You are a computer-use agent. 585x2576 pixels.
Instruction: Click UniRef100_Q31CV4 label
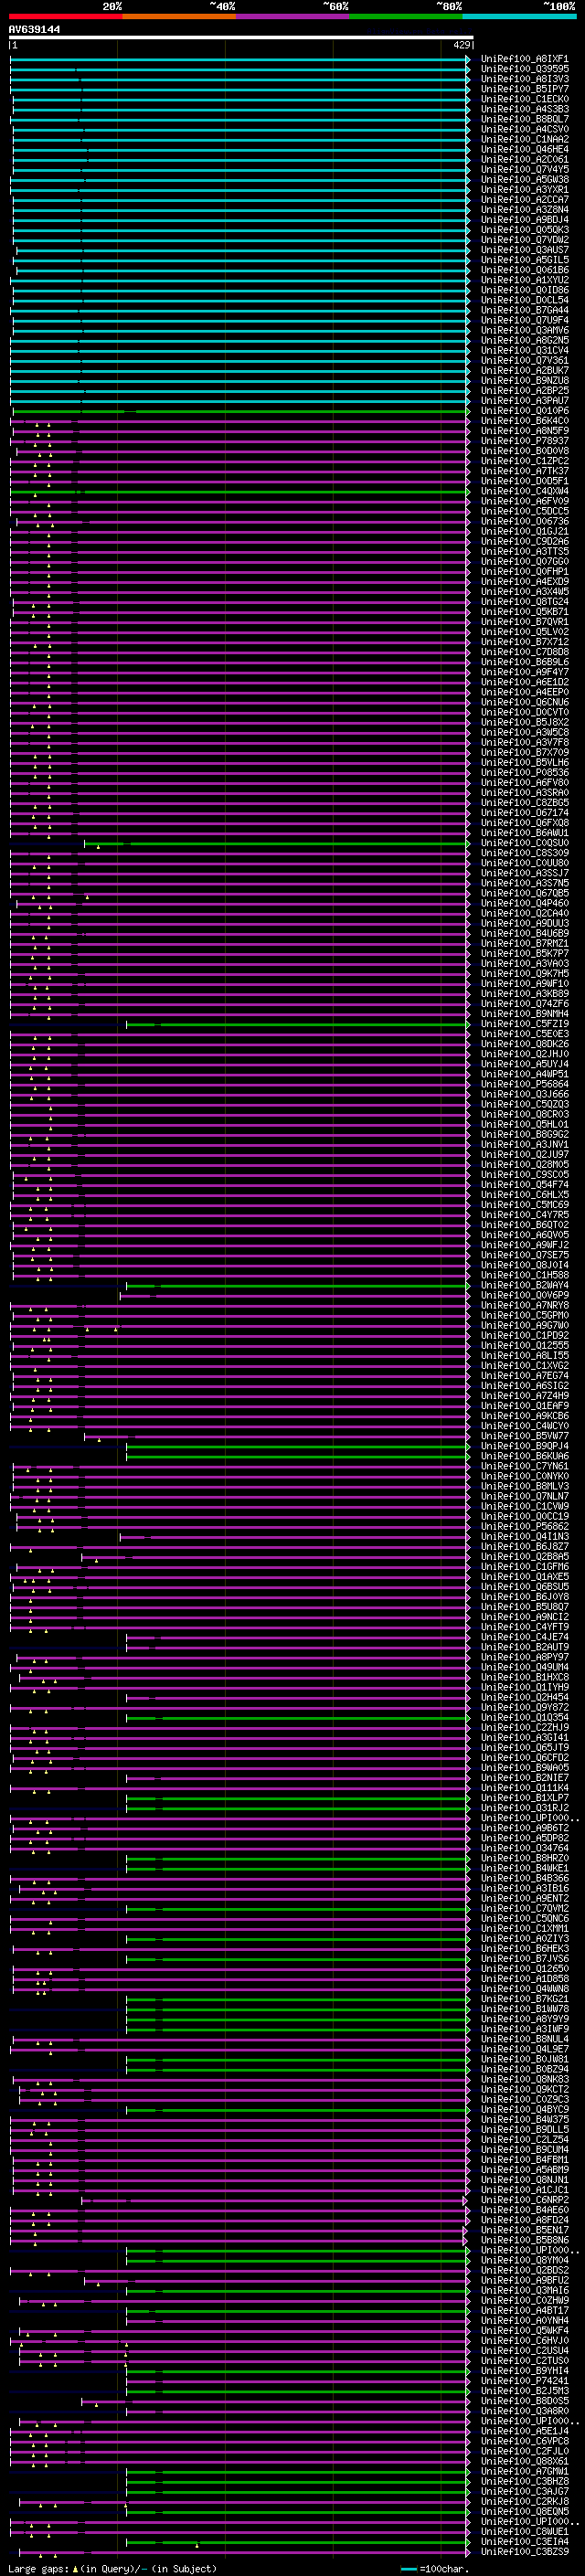click(524, 350)
